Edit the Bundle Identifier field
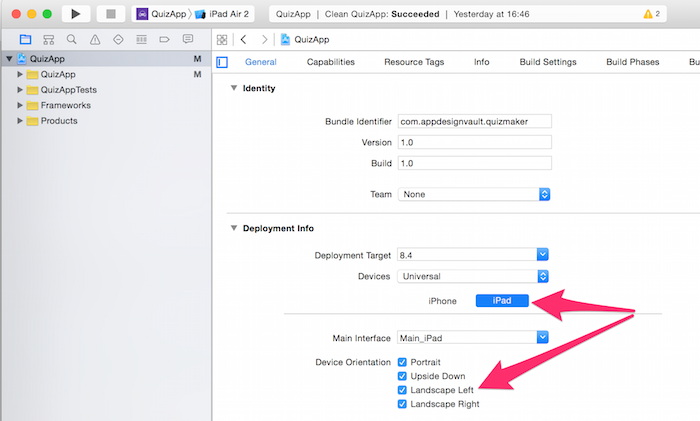Image resolution: width=700 pixels, height=421 pixels. tap(475, 121)
